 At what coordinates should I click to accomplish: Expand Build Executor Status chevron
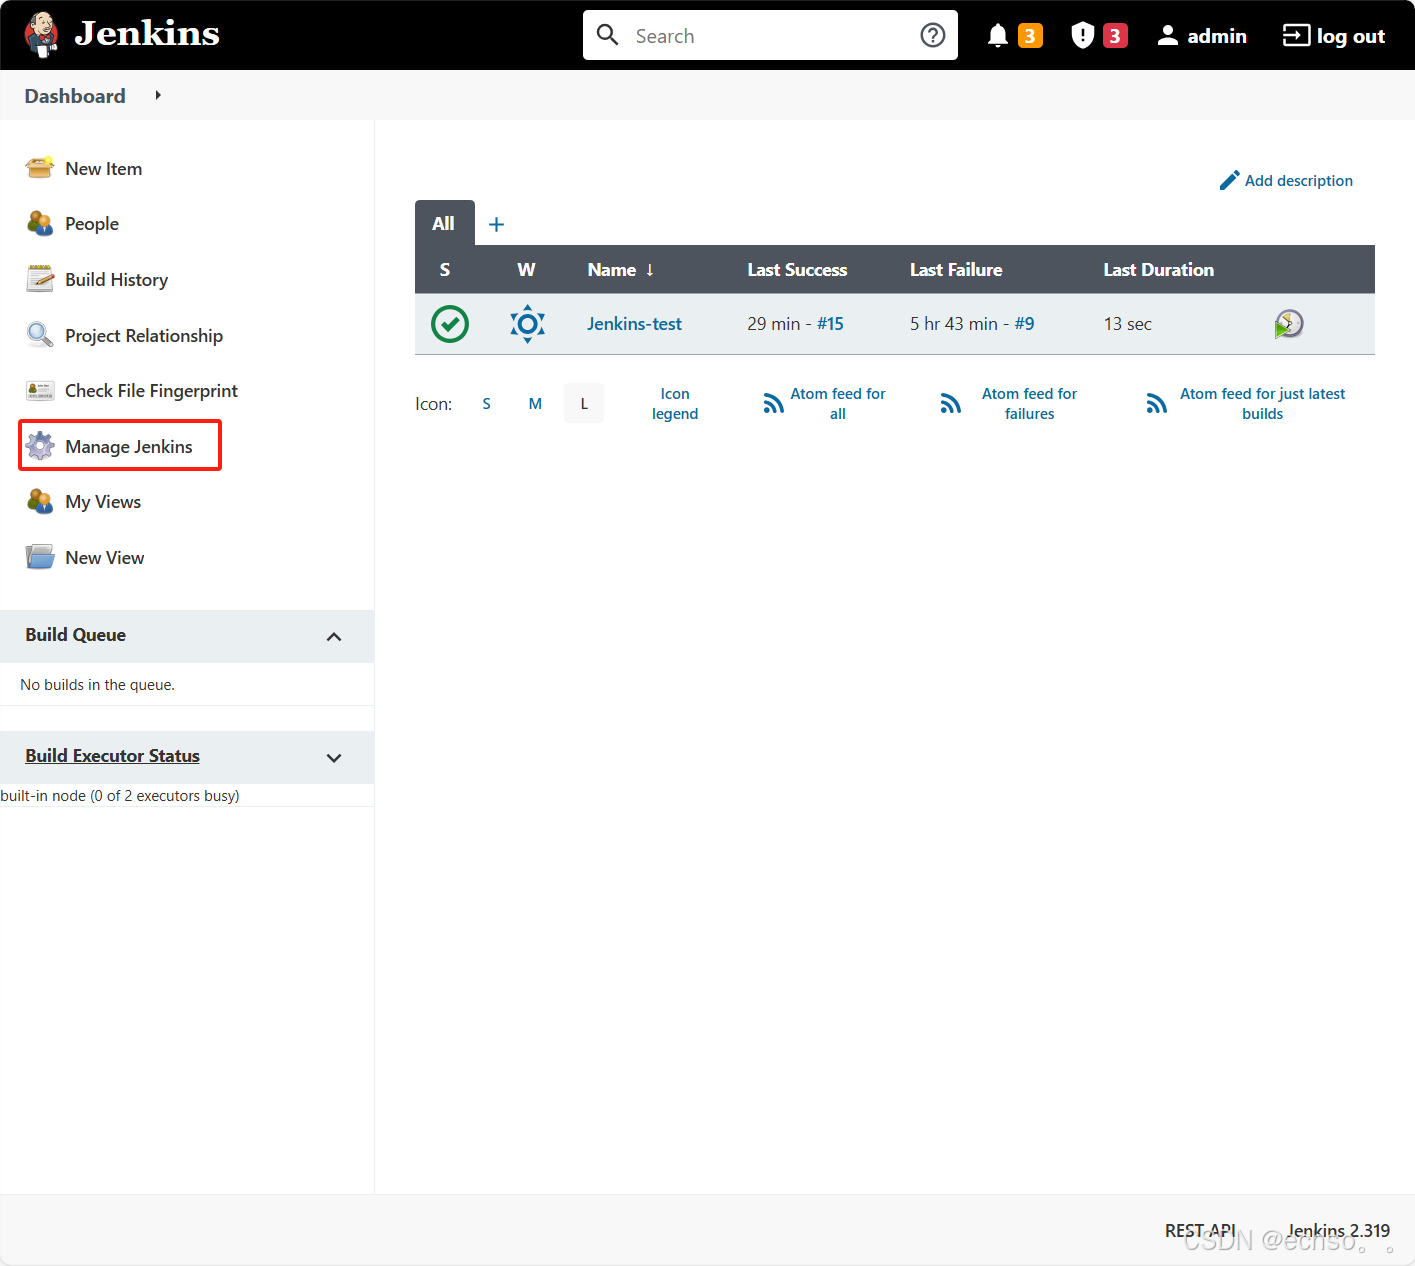(x=334, y=758)
